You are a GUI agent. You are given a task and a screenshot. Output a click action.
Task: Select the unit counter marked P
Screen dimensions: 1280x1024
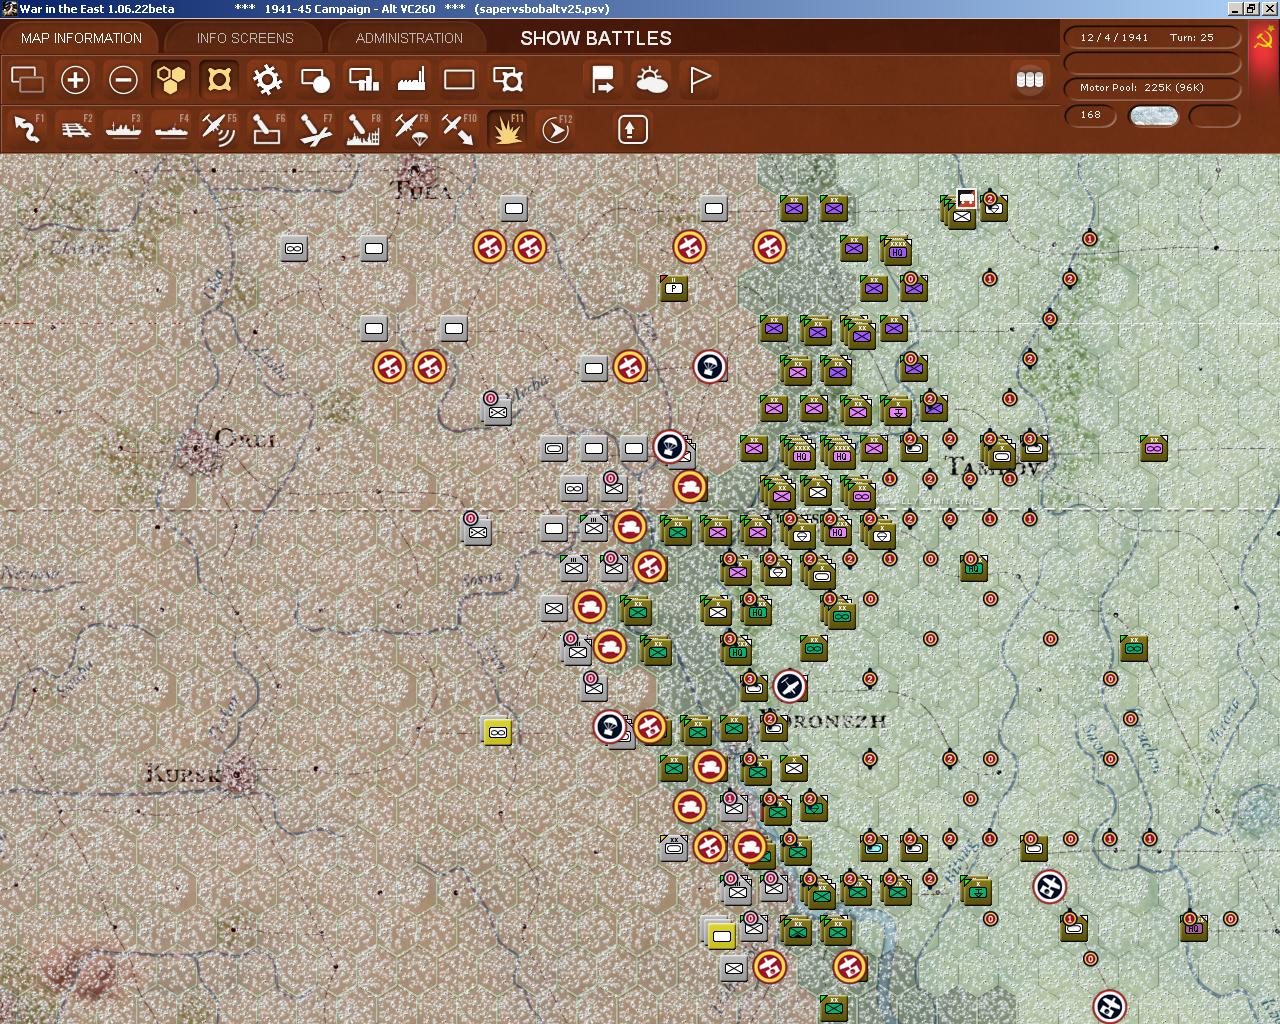pyautogui.click(x=674, y=289)
